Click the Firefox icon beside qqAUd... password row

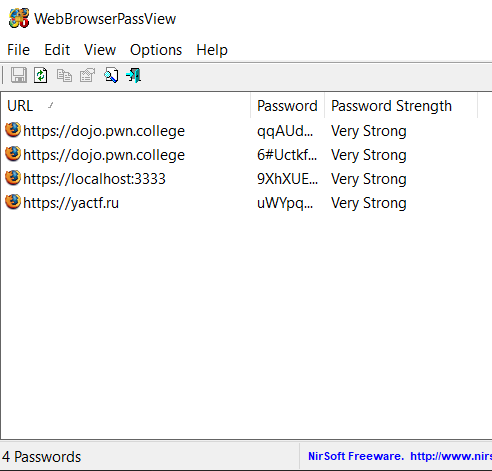pyautogui.click(x=13, y=130)
